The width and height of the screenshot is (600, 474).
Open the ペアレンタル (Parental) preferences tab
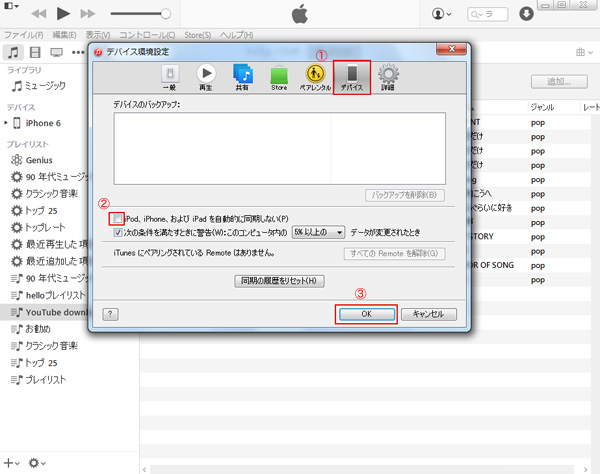coord(315,78)
